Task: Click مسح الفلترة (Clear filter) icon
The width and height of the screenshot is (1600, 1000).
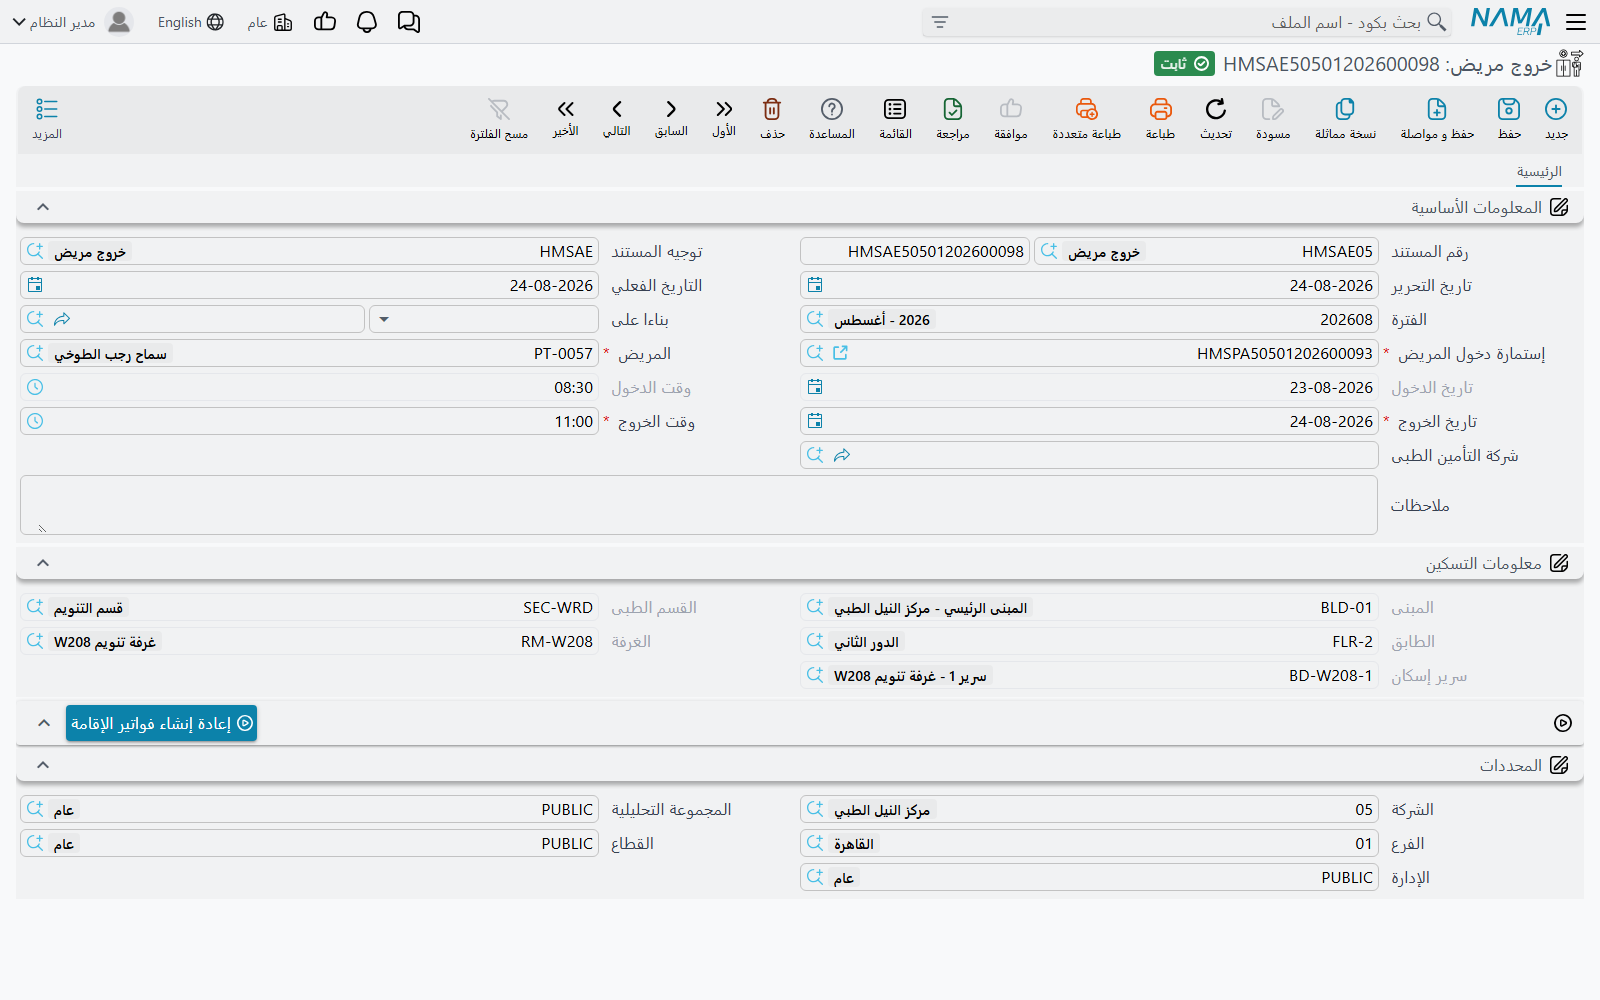Action: [499, 109]
